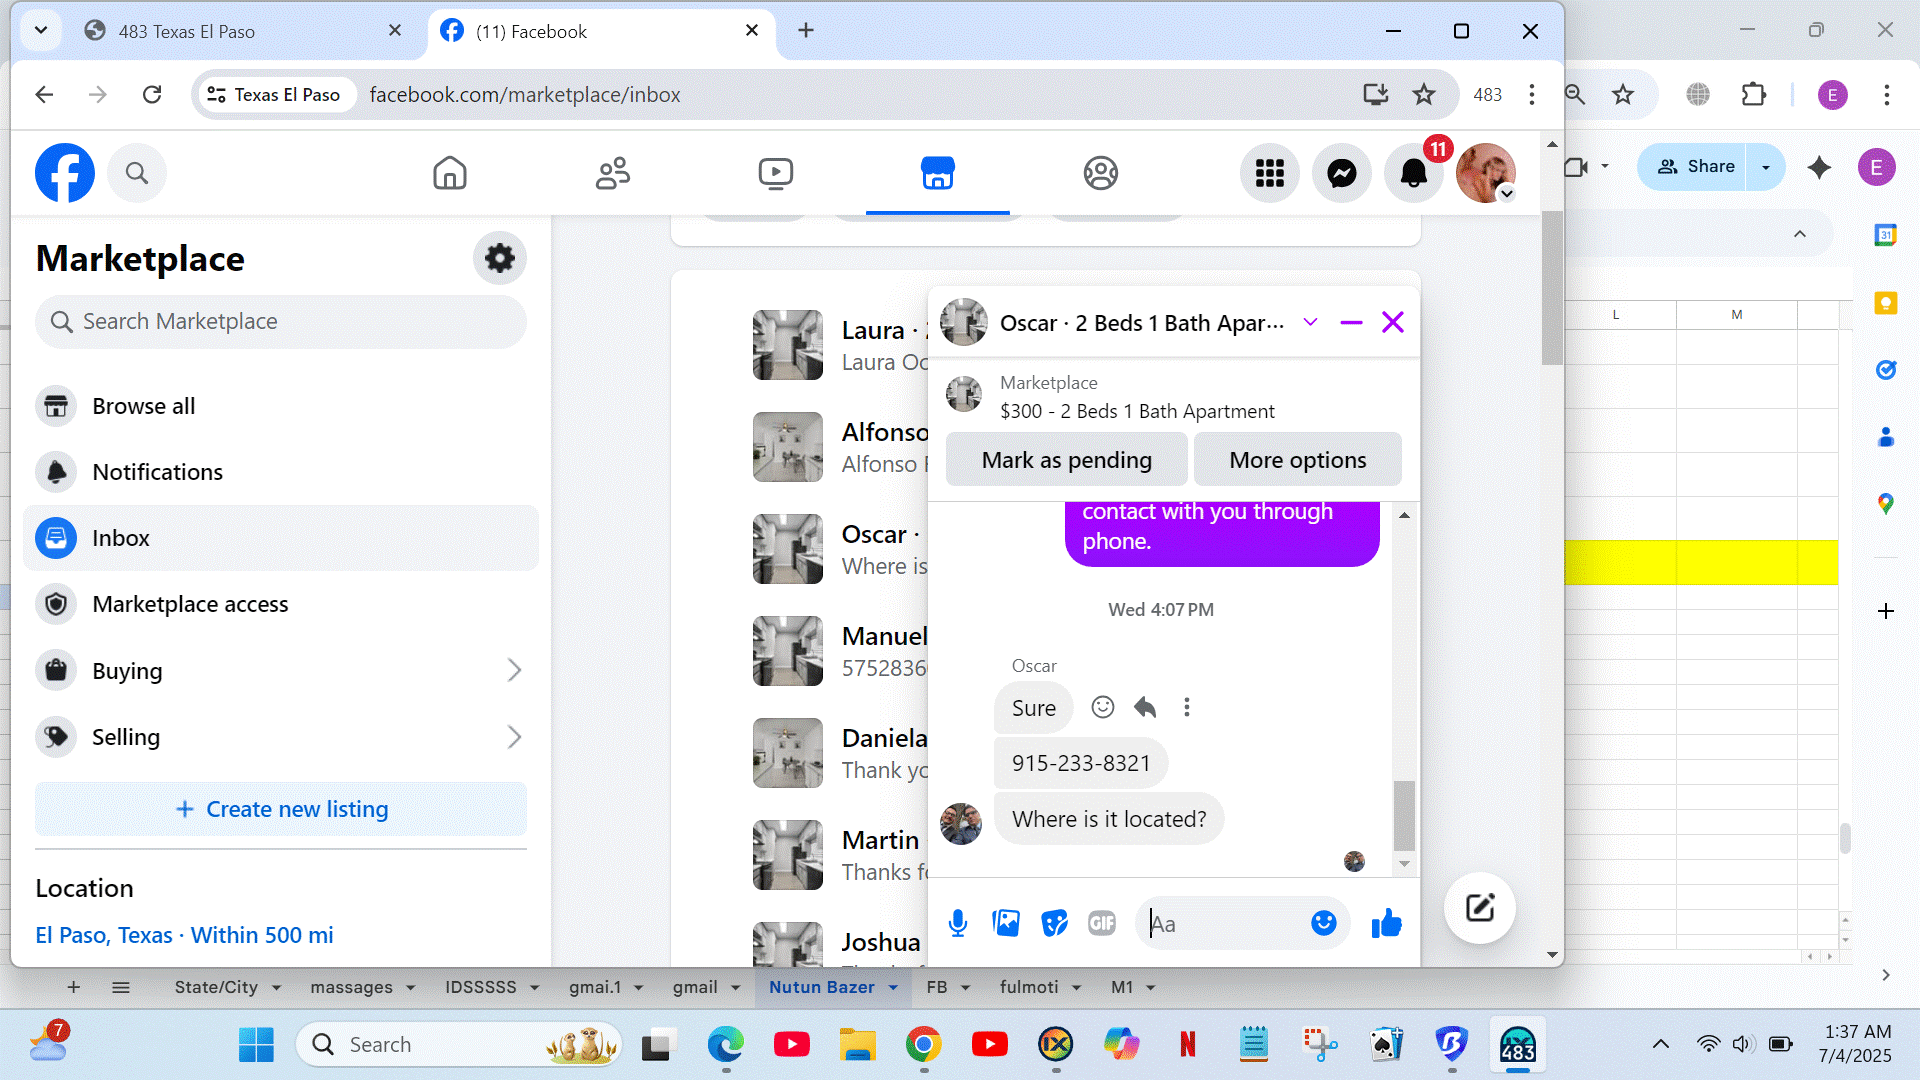
Task: Click the voice clip microphone icon
Action: (957, 923)
